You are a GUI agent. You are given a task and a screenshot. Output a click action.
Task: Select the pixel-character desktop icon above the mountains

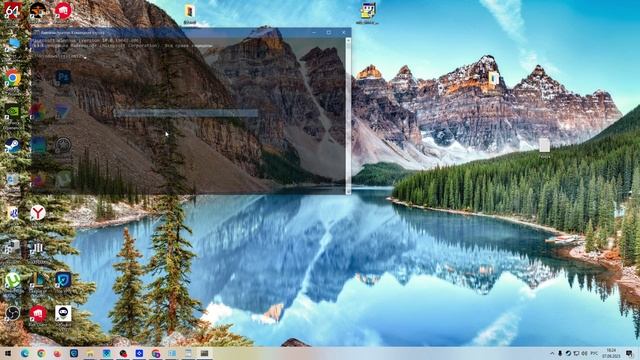(x=368, y=11)
